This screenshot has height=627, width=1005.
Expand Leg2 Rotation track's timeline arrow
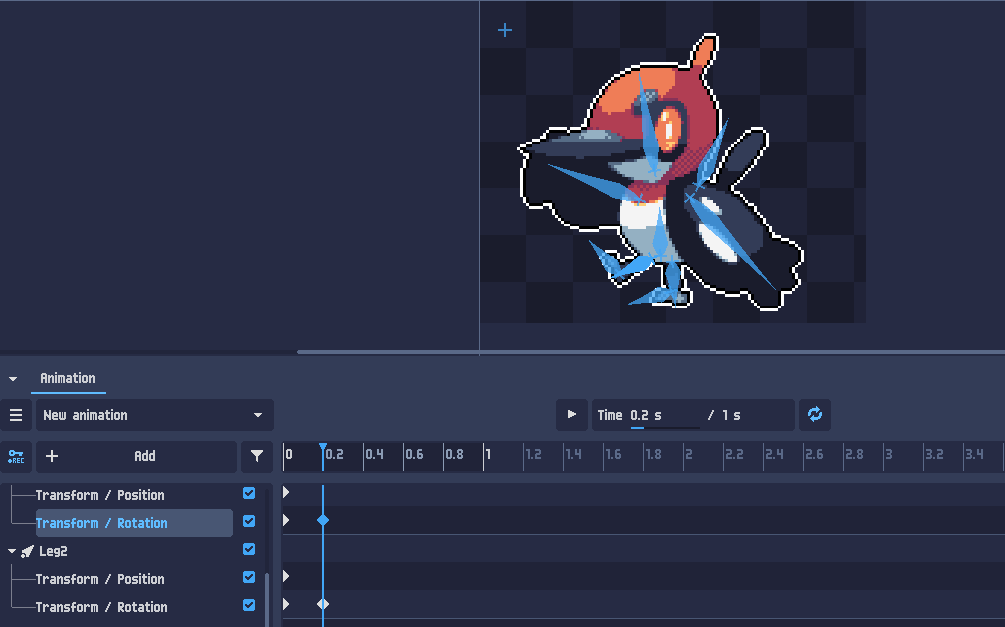click(286, 604)
